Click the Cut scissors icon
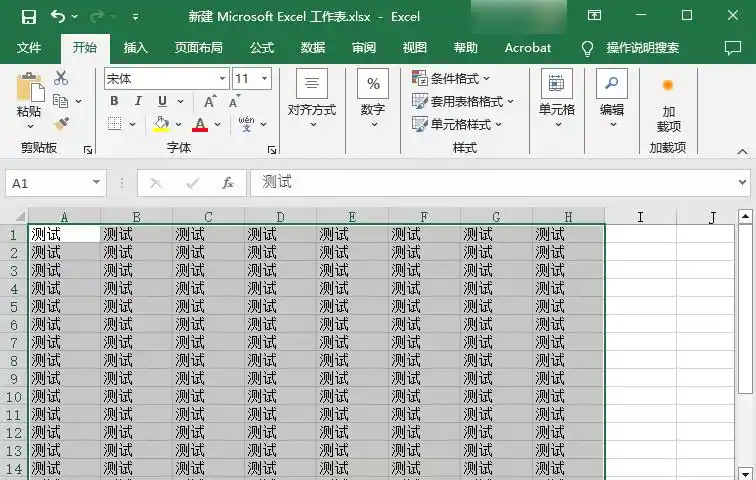The image size is (756, 480). pyautogui.click(x=62, y=78)
